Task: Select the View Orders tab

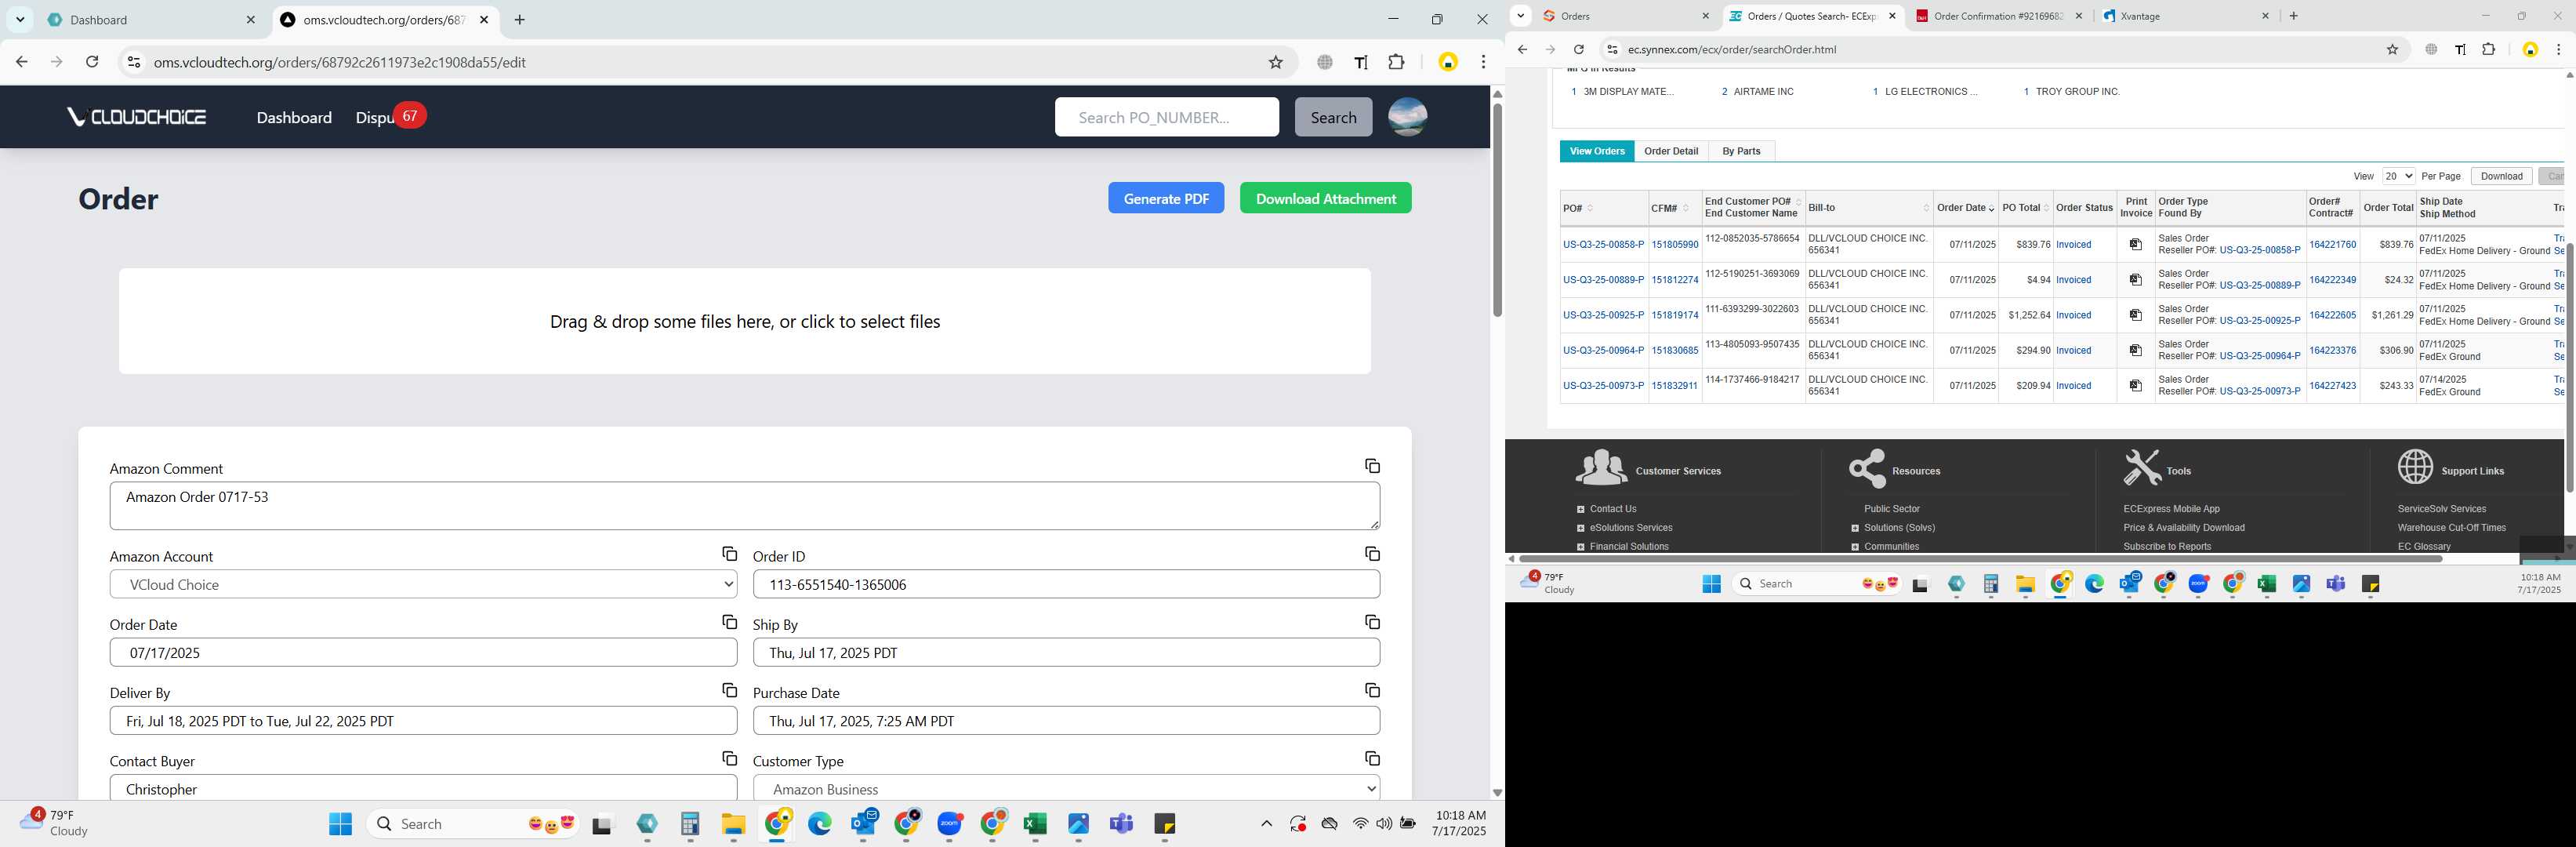Action: tap(1597, 151)
